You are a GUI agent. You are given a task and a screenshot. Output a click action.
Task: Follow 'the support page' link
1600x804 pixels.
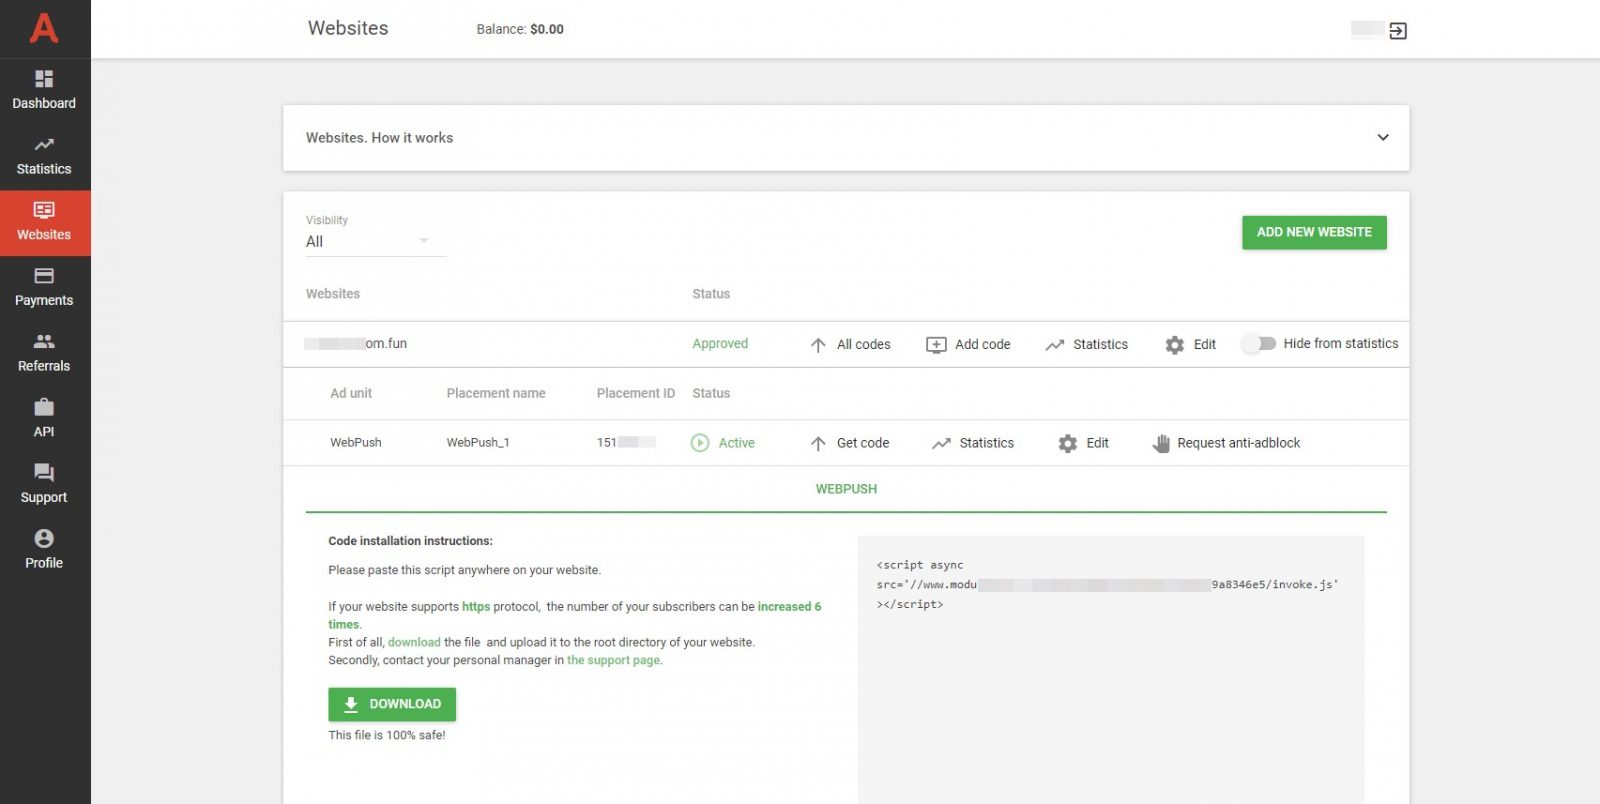(x=614, y=660)
